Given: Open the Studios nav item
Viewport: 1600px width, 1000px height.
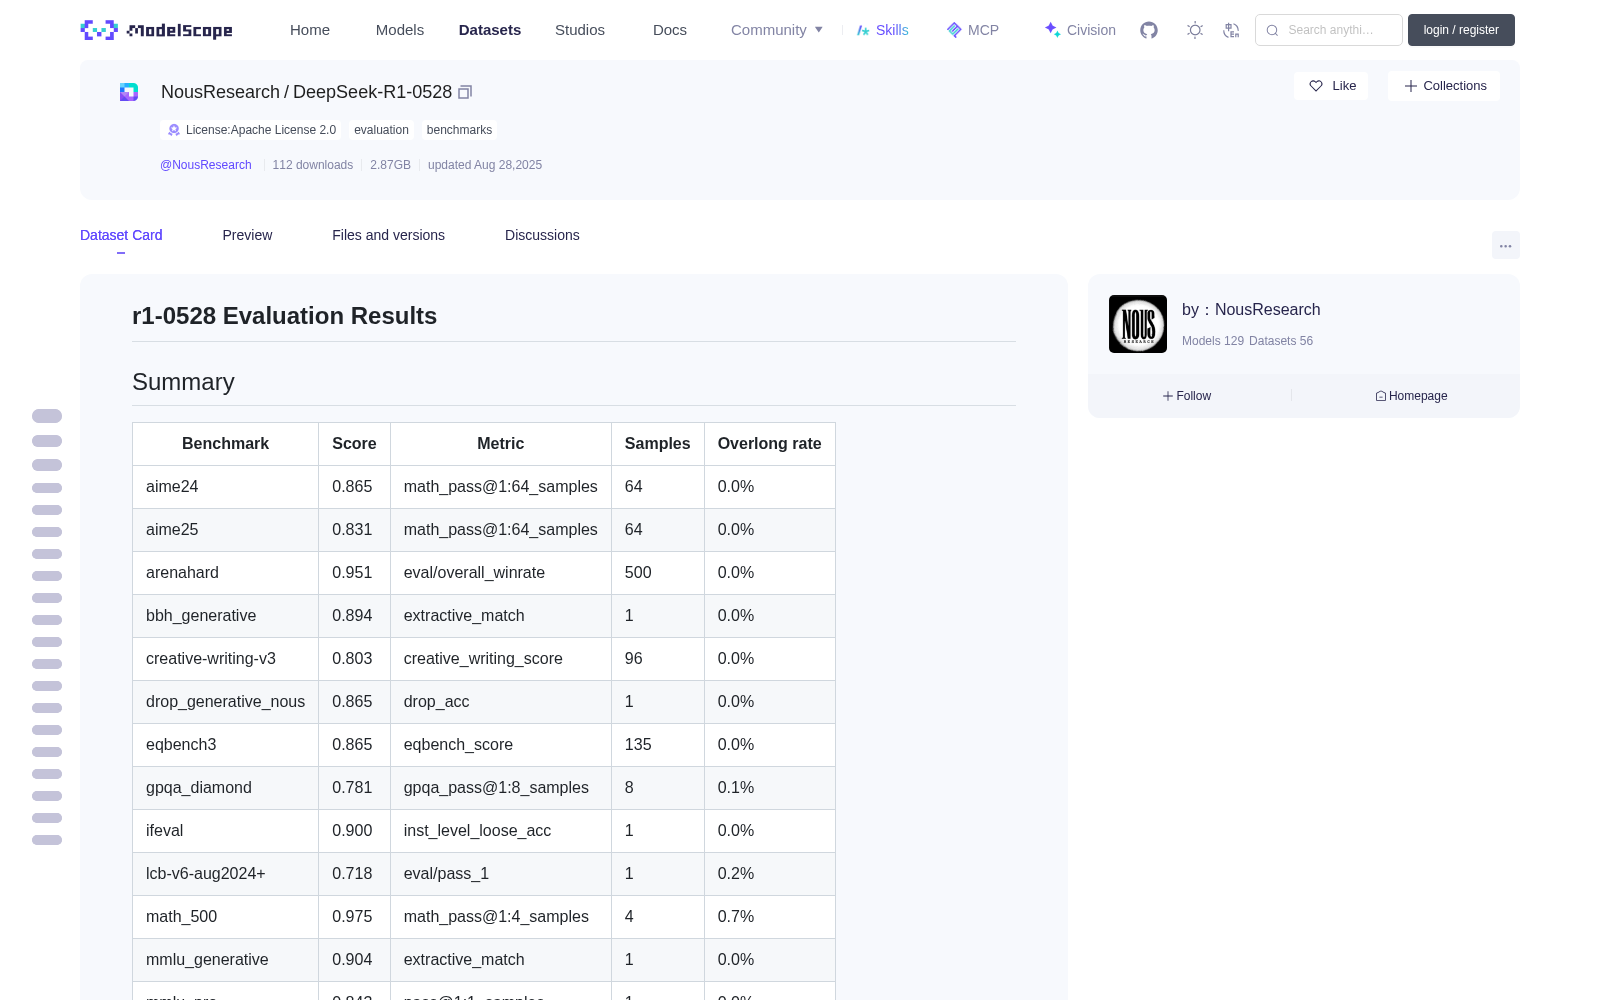Looking at the screenshot, I should (580, 30).
